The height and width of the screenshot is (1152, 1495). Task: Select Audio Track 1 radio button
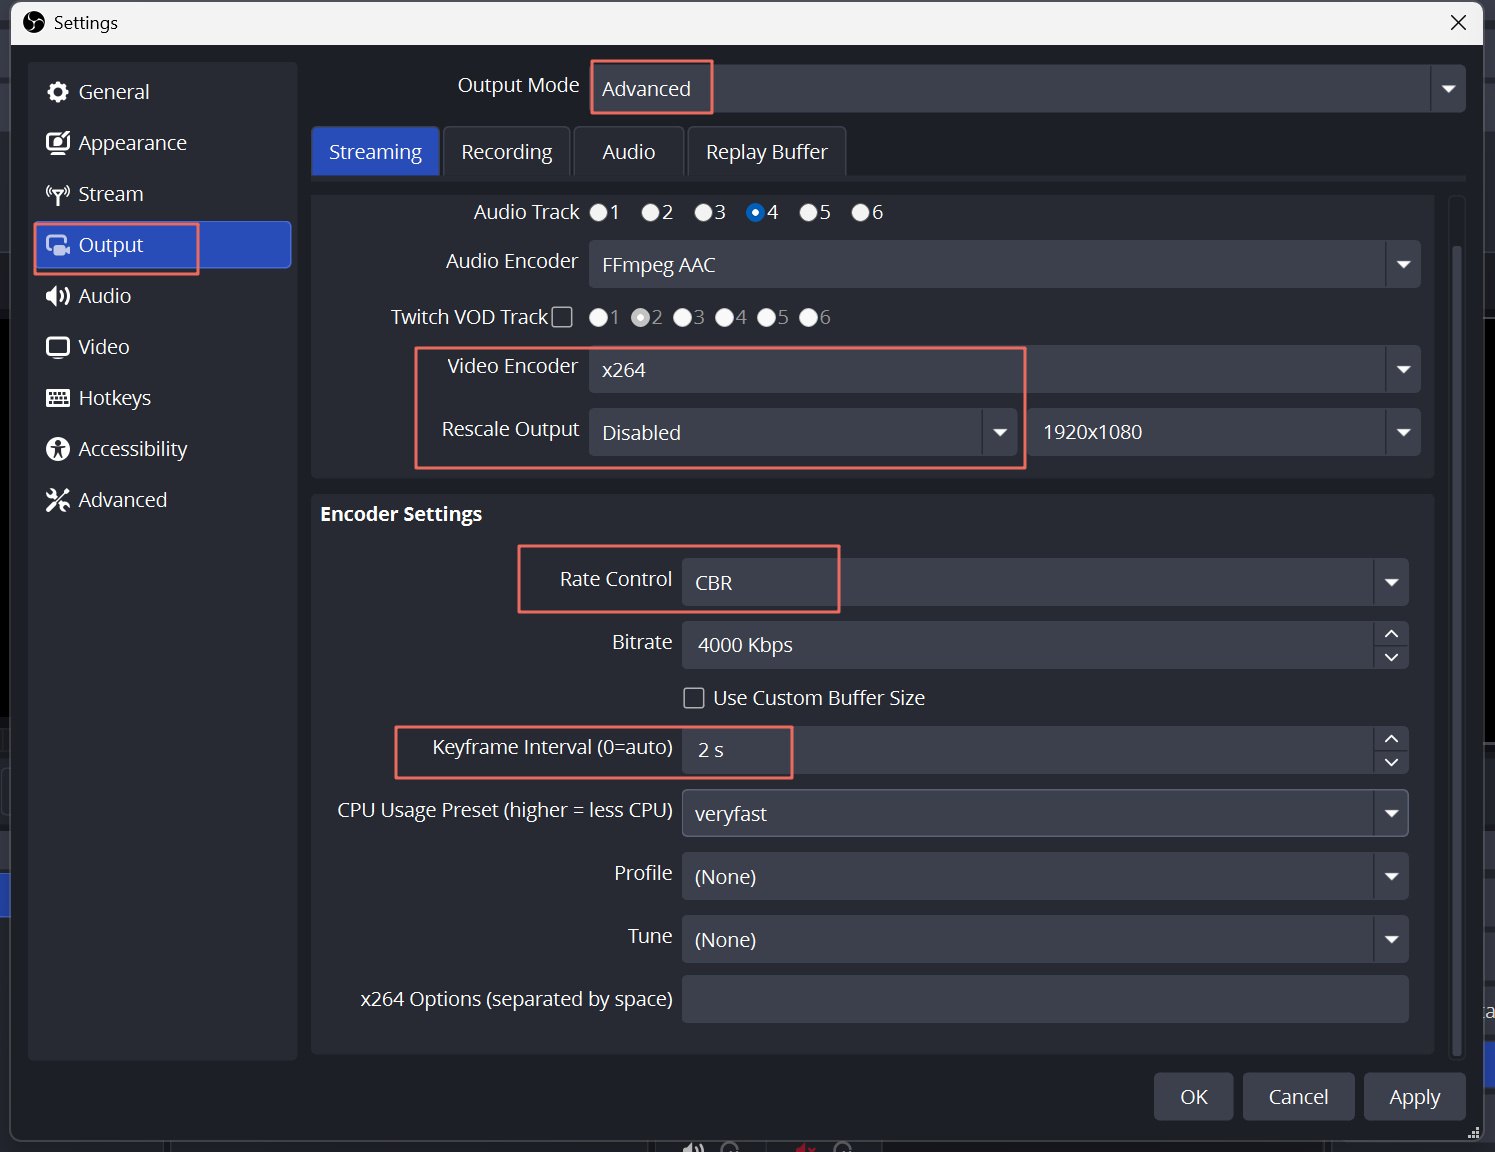[598, 212]
